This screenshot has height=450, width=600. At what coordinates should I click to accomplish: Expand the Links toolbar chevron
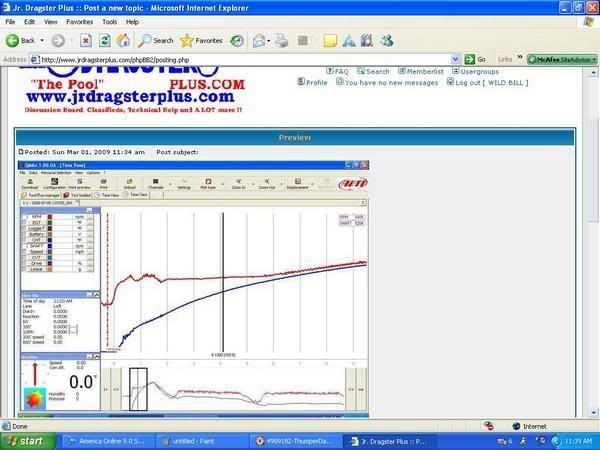tap(520, 58)
